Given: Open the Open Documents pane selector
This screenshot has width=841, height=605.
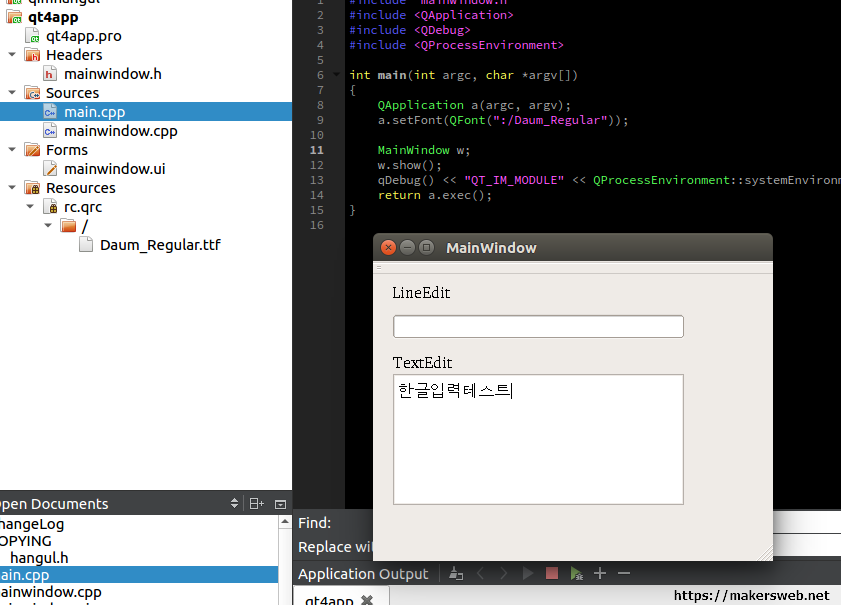Looking at the screenshot, I should pyautogui.click(x=234, y=503).
